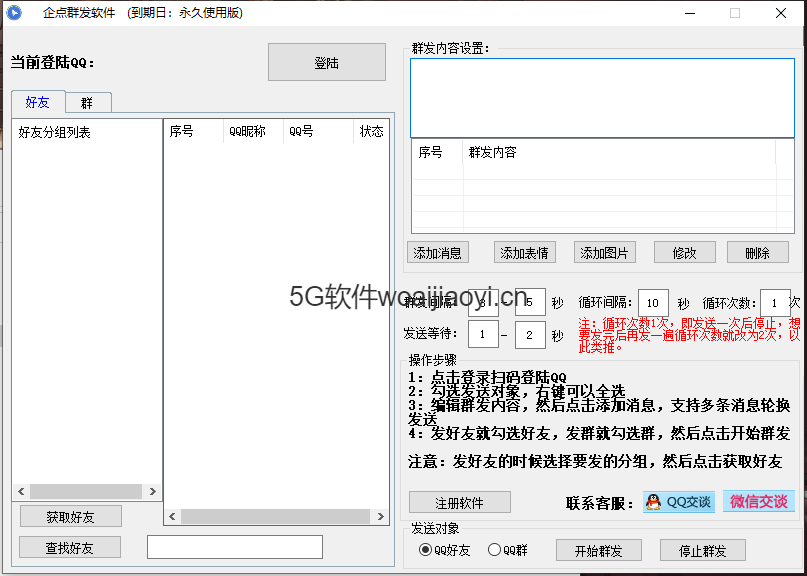Click left arrow of friends table scrollbar
Screen dimensions: 807x576
[172, 516]
